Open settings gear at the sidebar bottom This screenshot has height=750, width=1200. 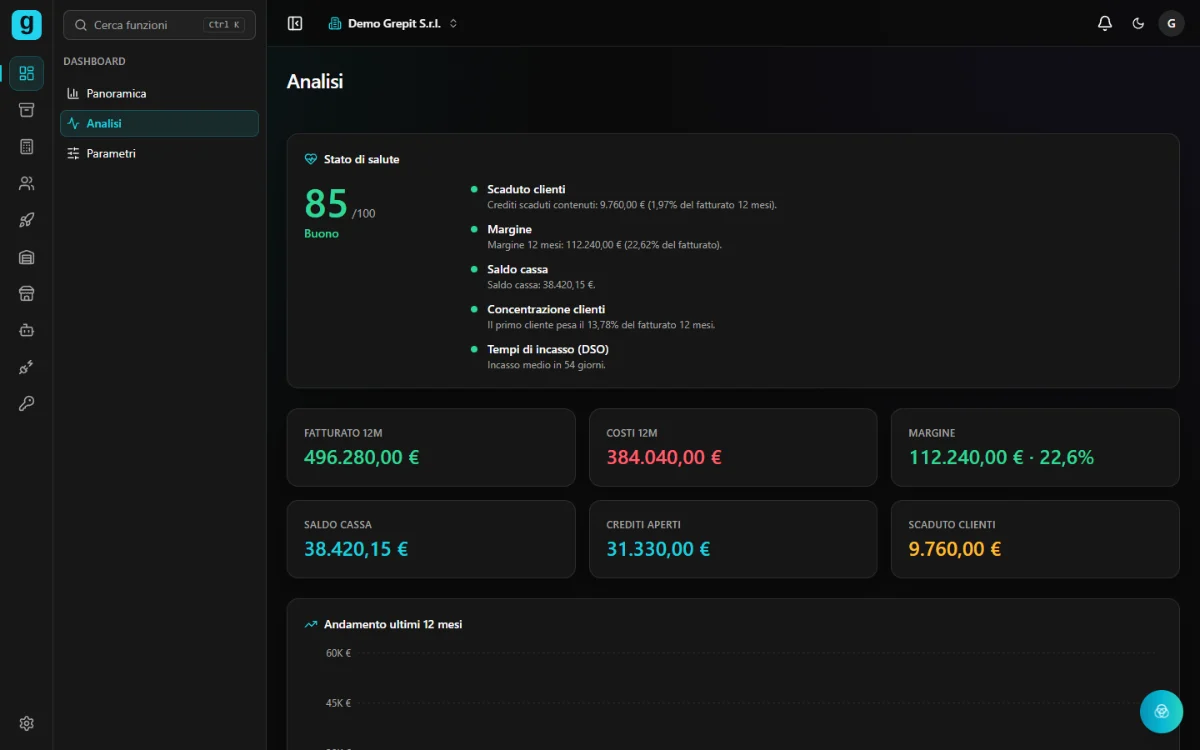(x=26, y=723)
